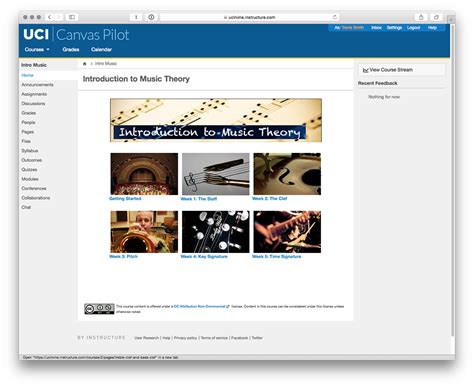
Task: Open the Courses dropdown menu
Action: (37, 49)
